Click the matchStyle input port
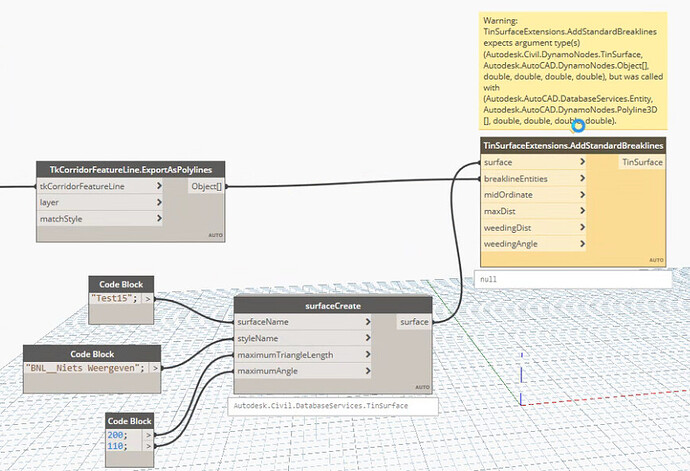The image size is (690, 471). (x=100, y=219)
